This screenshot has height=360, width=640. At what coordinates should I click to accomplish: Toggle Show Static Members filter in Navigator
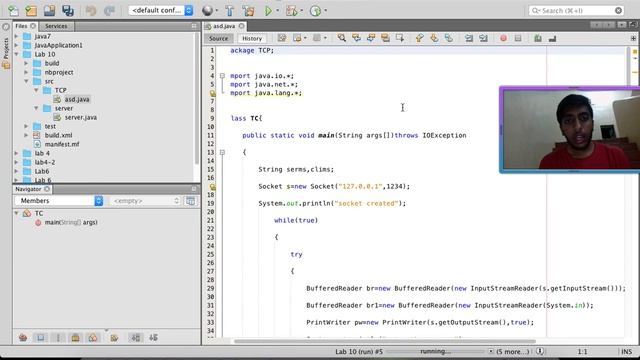(58, 338)
